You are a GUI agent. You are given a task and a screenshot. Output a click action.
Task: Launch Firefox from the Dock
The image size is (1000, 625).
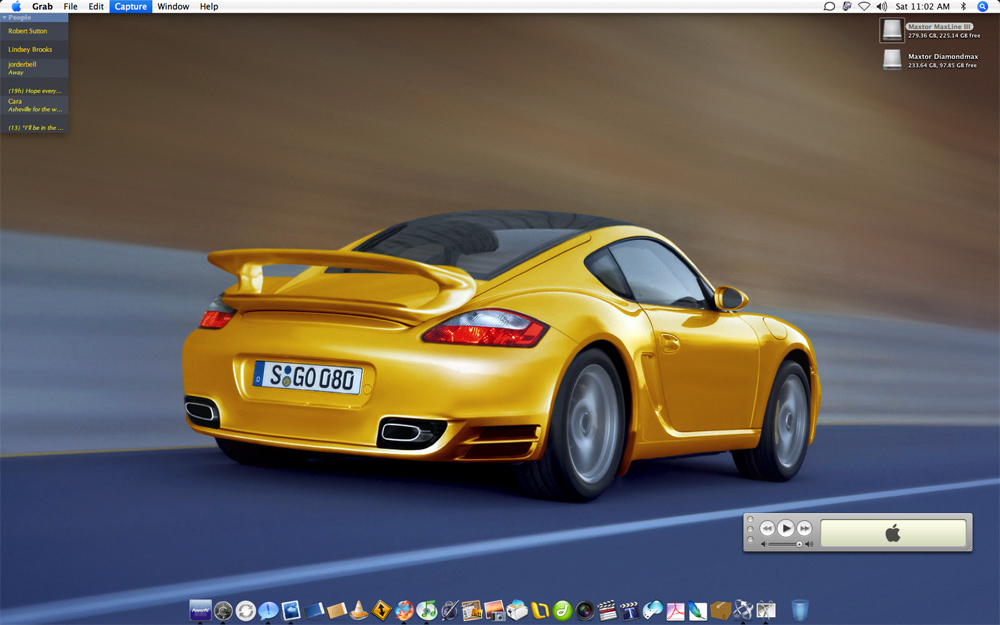[404, 610]
